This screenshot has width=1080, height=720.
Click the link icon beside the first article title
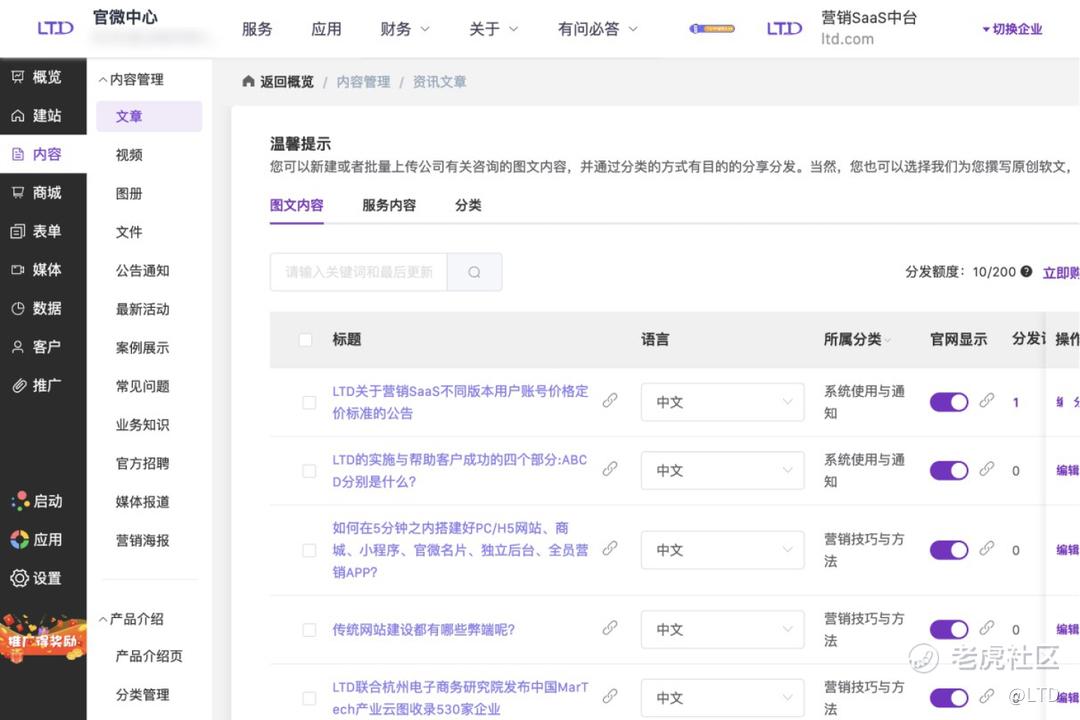(609, 400)
